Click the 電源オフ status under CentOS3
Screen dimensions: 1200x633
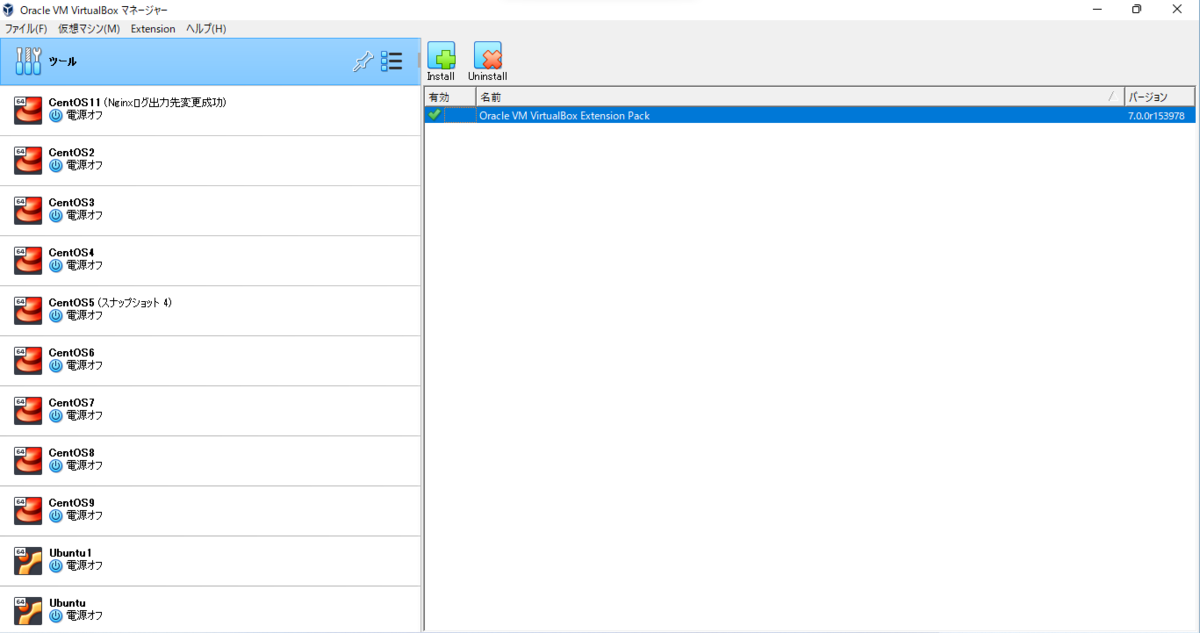(84, 216)
